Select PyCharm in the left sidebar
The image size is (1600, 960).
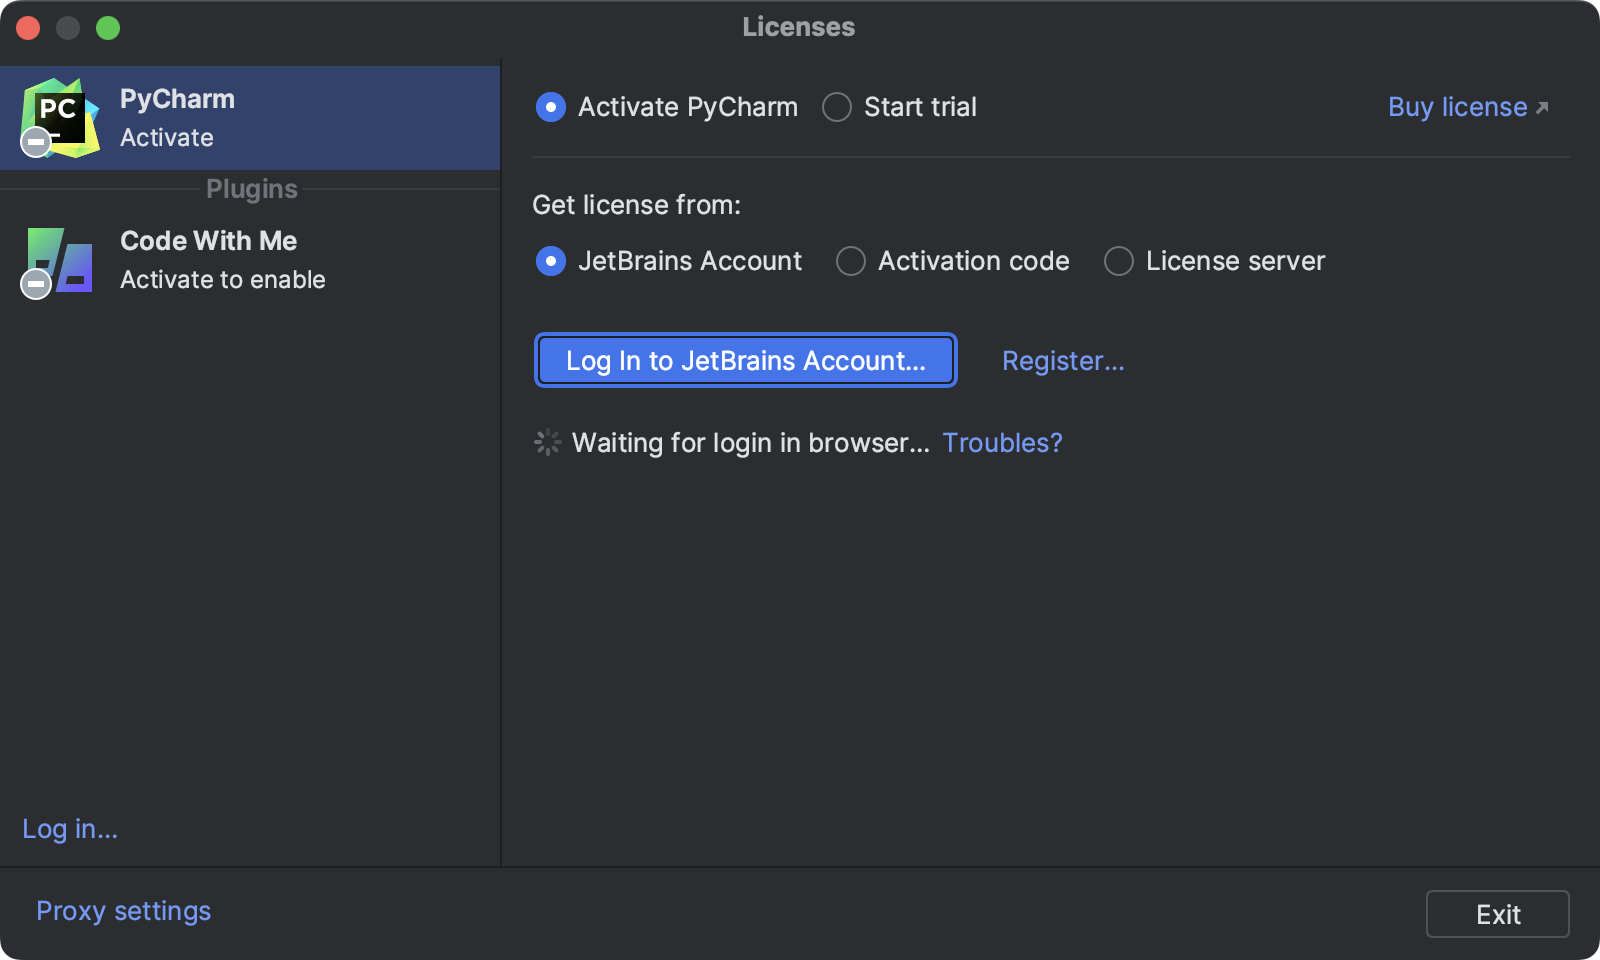click(250, 117)
